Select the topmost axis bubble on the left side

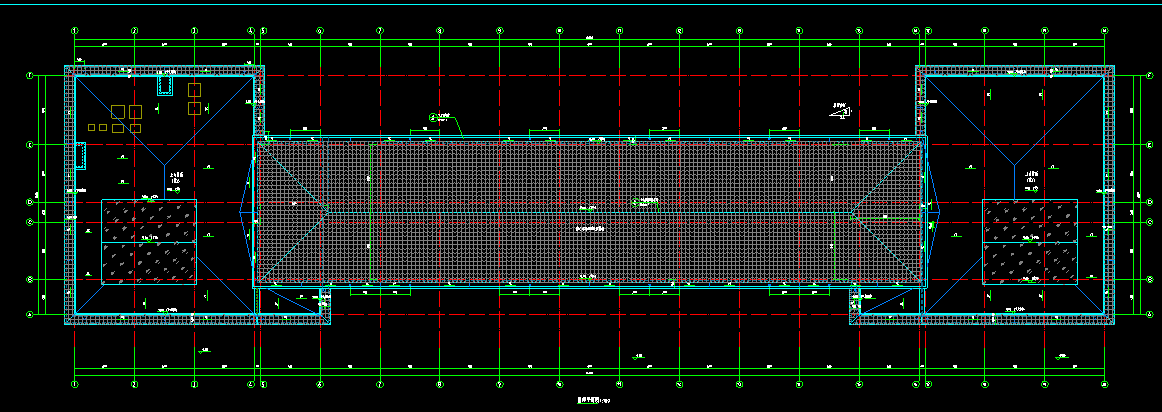30,75
